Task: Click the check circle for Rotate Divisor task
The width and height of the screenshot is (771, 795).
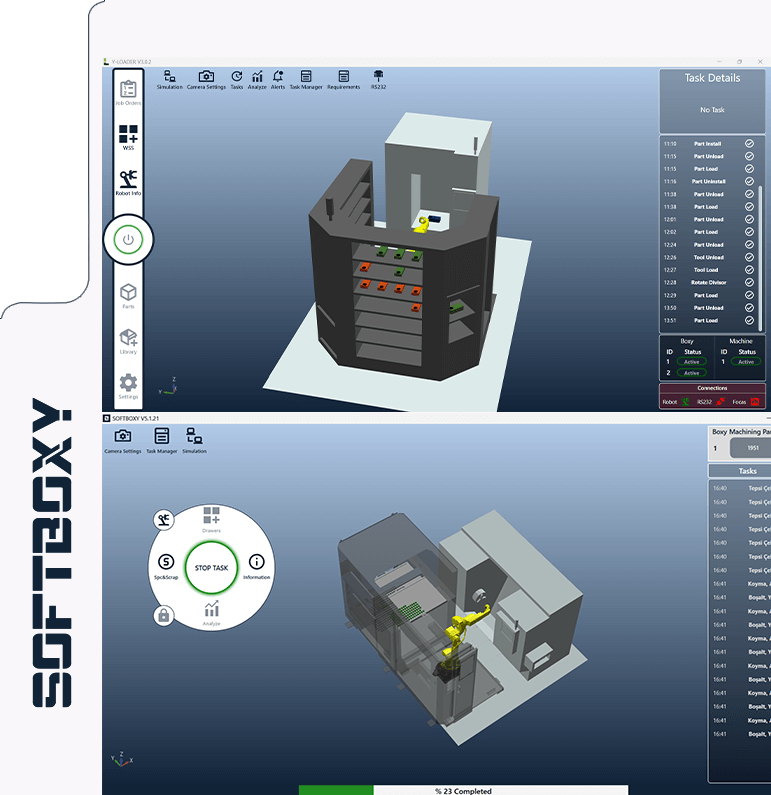Action: pyautogui.click(x=749, y=283)
